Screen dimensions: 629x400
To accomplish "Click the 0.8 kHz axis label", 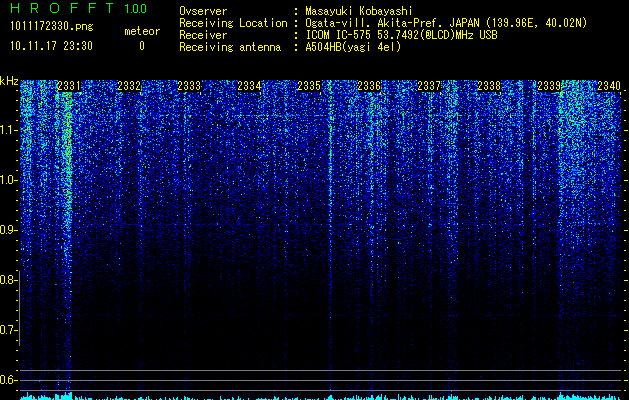I will 8,280.
